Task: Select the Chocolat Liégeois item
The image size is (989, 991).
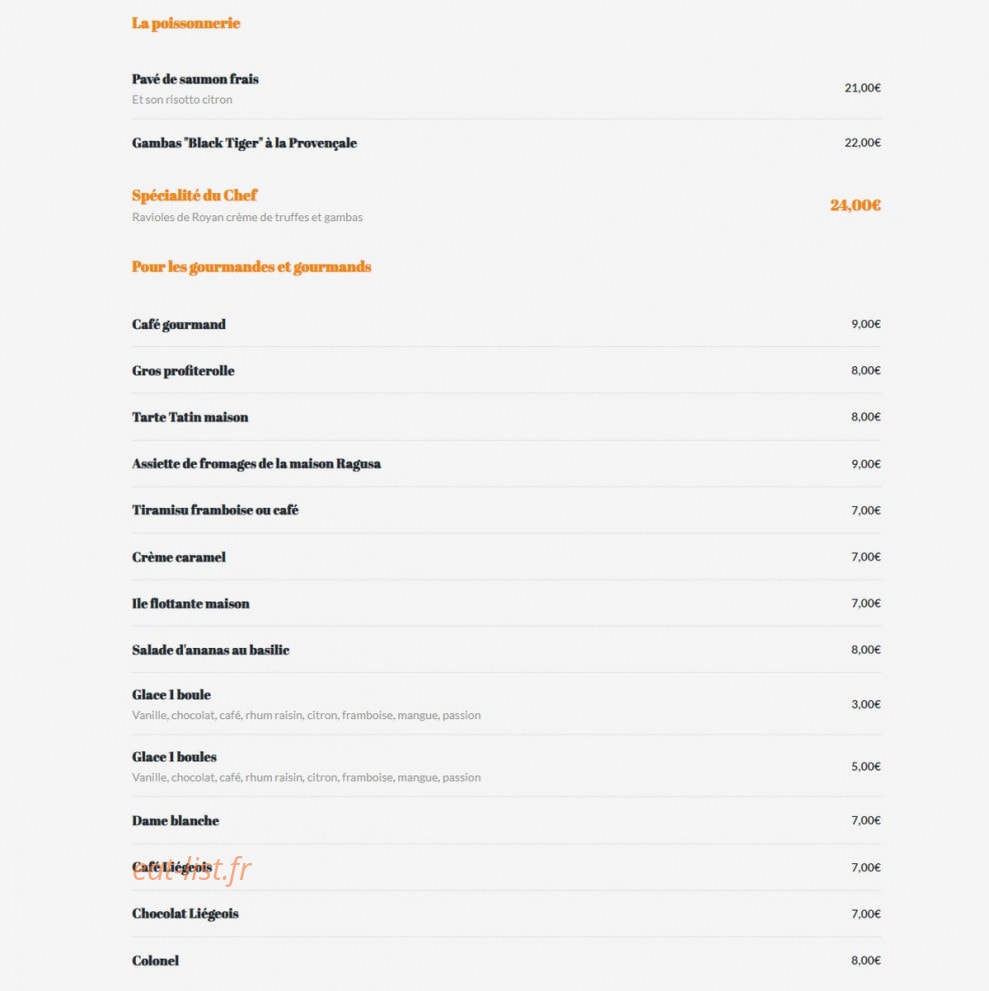Action: (x=185, y=914)
